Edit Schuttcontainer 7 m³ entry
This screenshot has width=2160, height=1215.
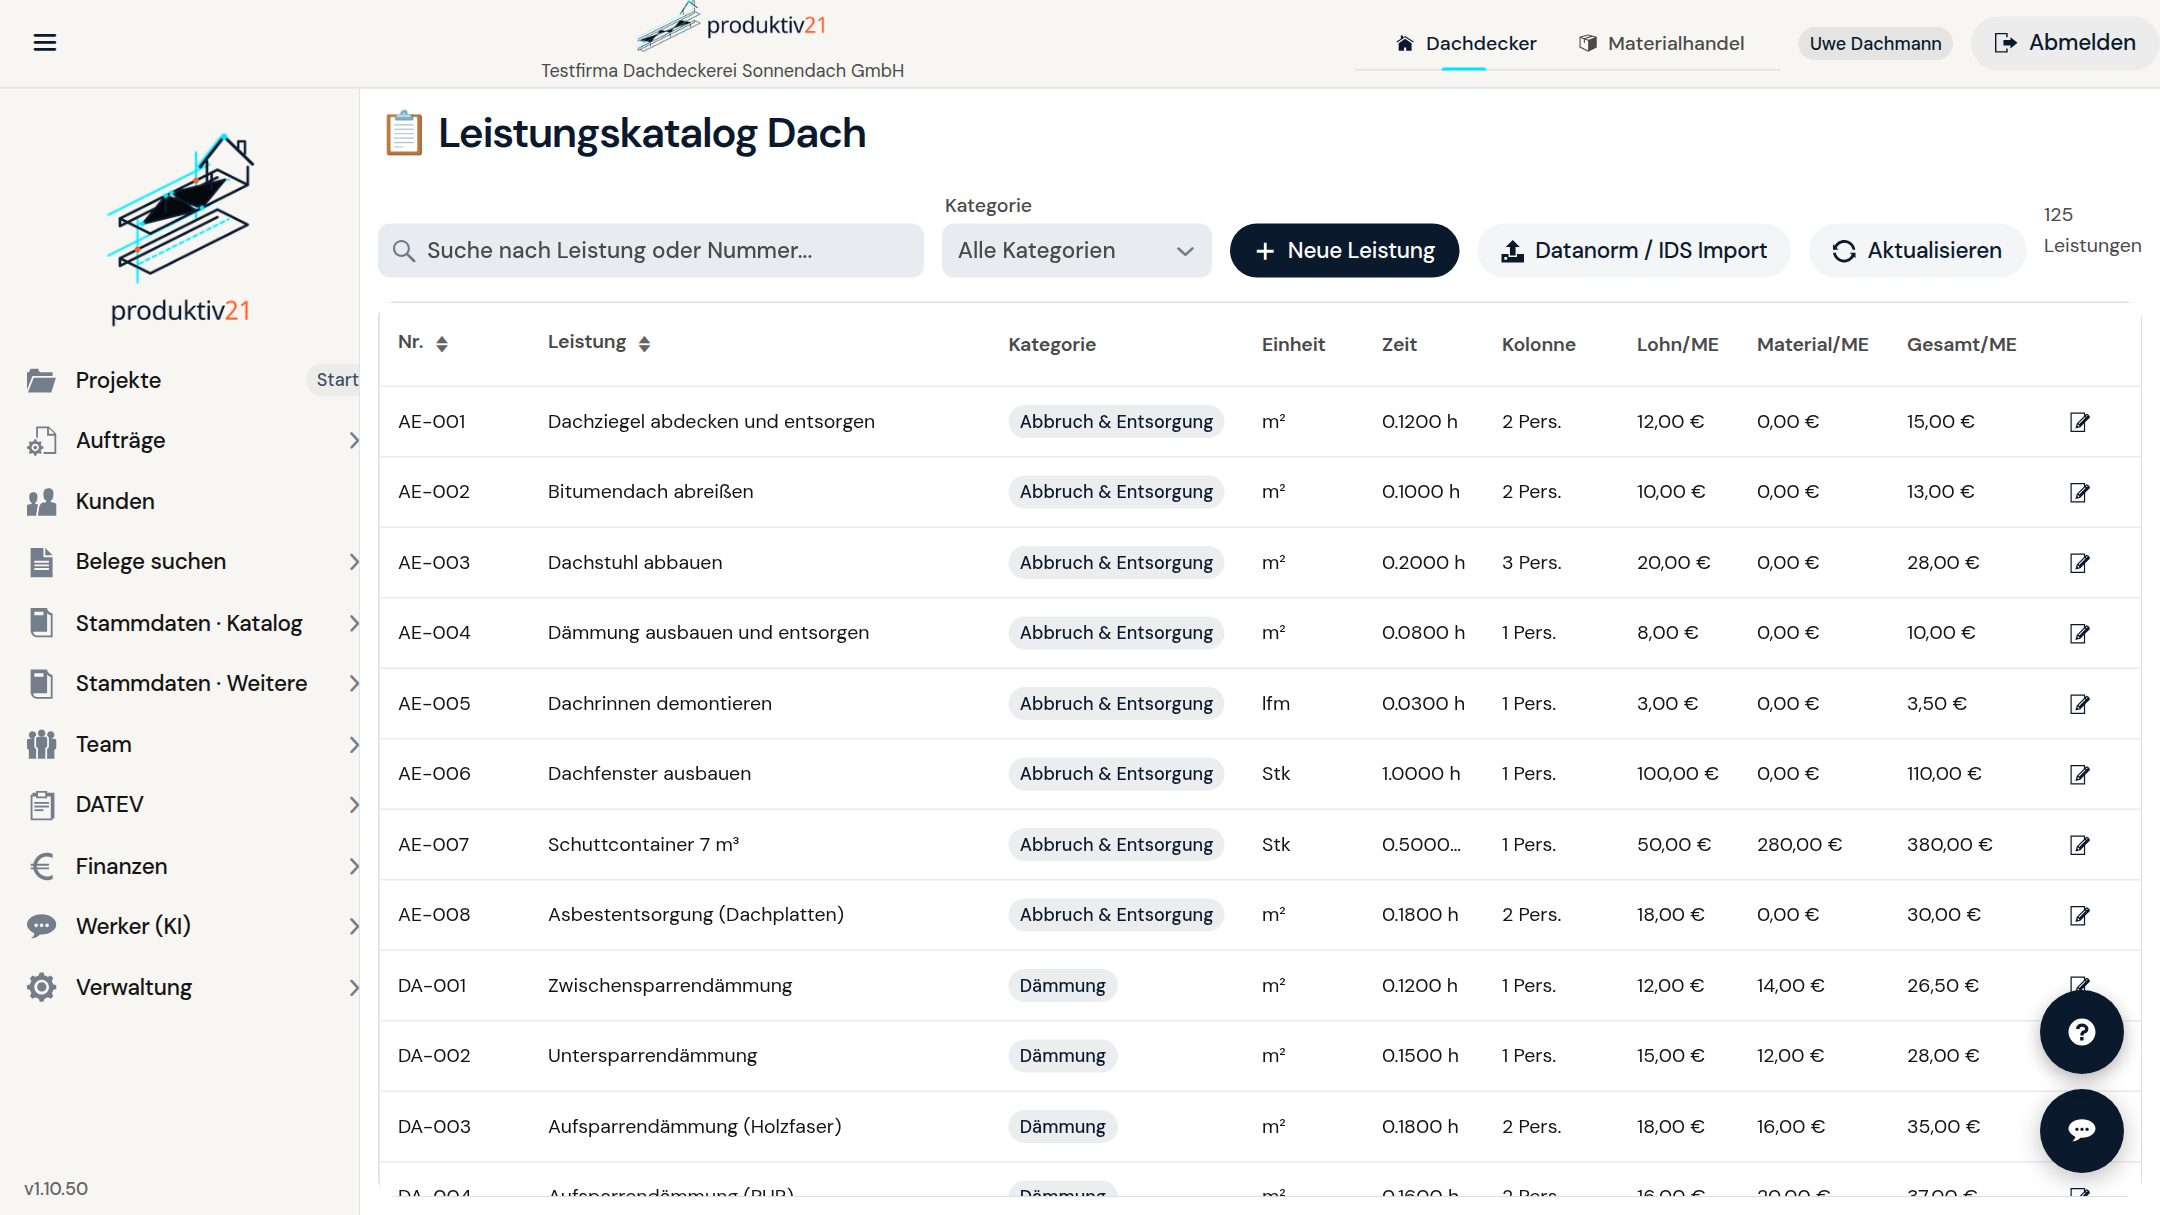click(x=2079, y=845)
